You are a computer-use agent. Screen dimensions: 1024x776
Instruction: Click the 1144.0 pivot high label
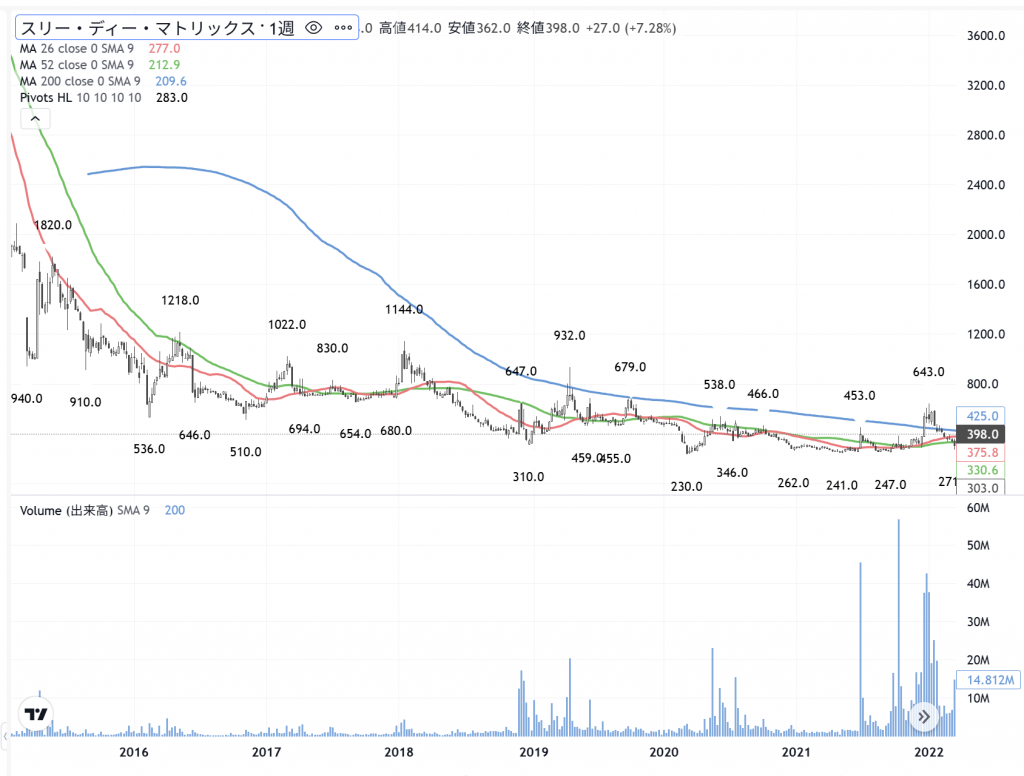click(x=404, y=310)
